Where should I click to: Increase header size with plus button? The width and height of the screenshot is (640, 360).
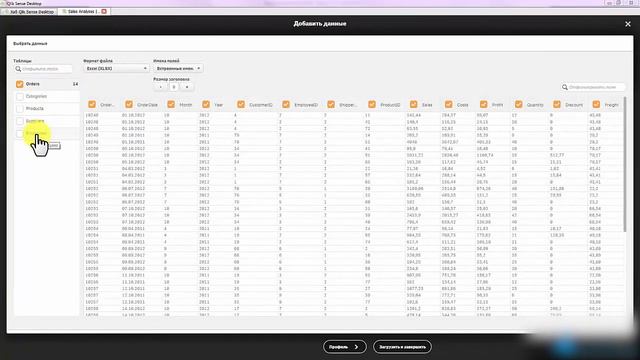click(187, 87)
